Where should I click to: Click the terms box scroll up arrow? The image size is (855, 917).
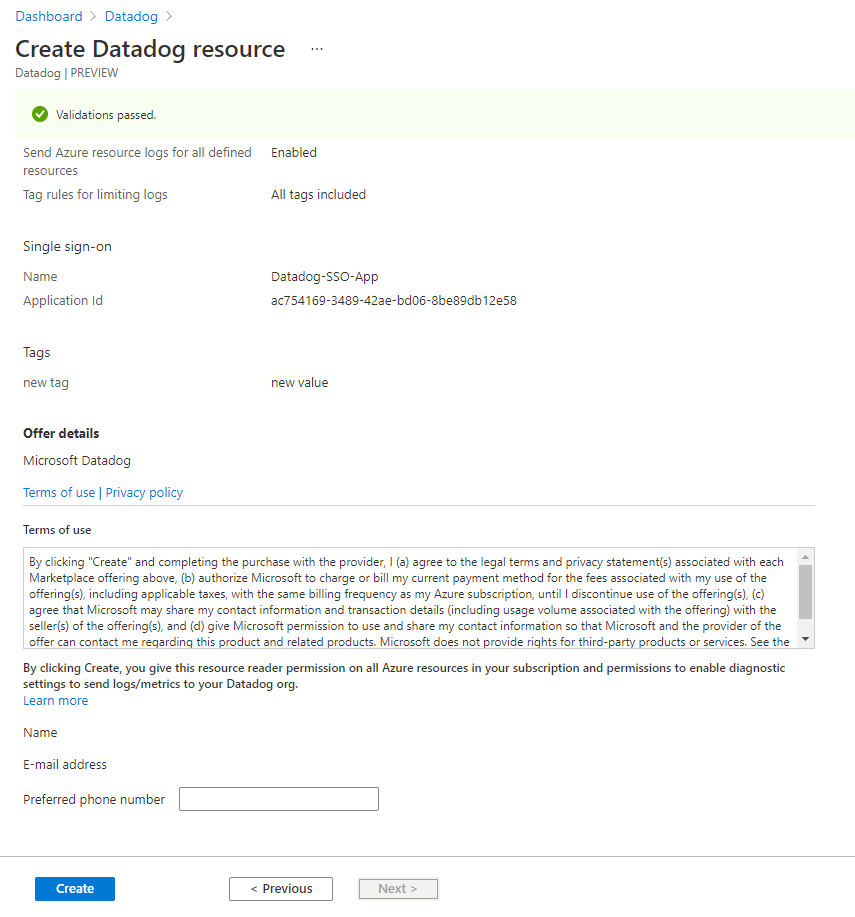point(805,556)
